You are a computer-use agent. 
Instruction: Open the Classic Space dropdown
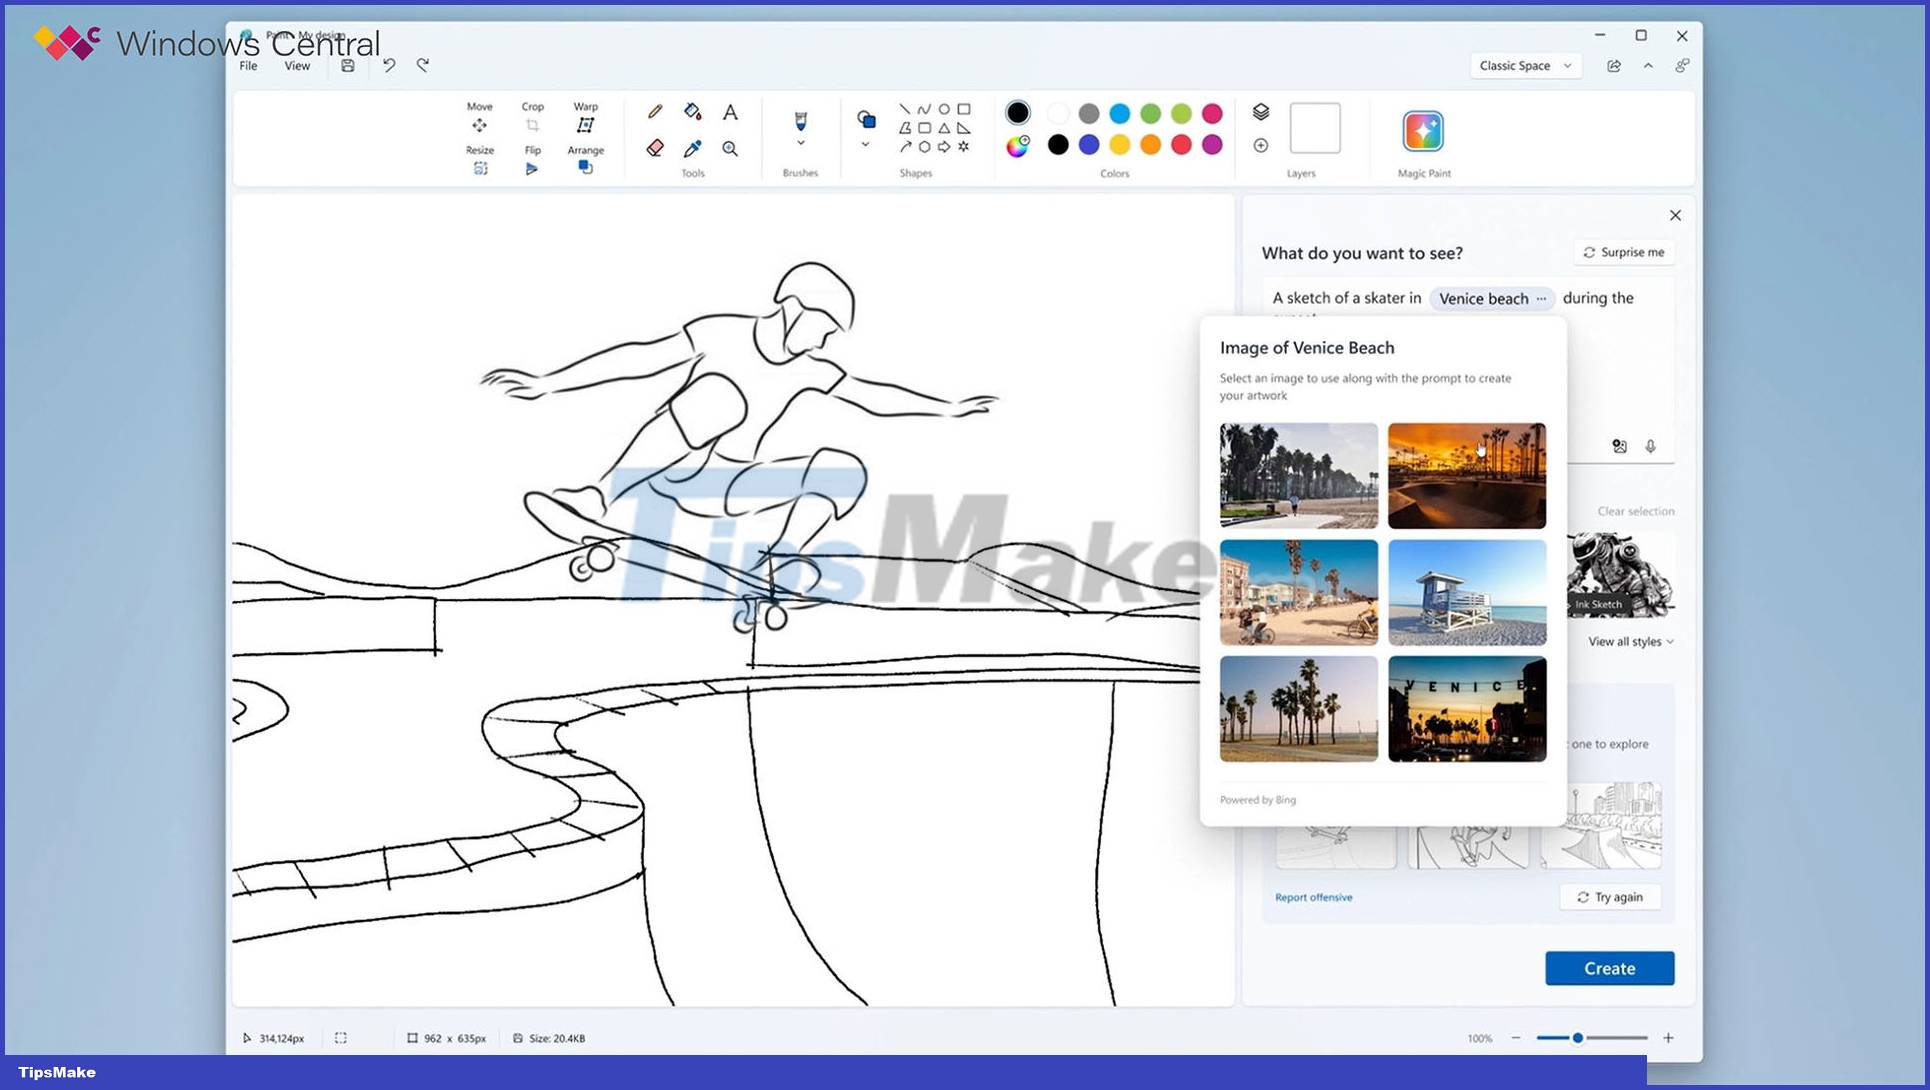coord(1525,66)
